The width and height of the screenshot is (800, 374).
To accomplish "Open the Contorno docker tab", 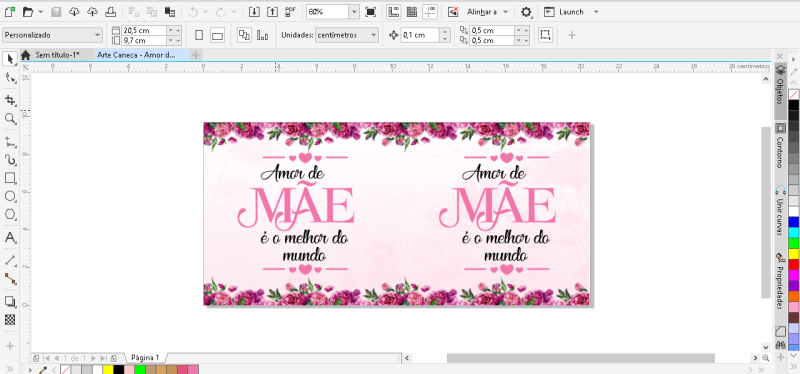I will 780,146.
